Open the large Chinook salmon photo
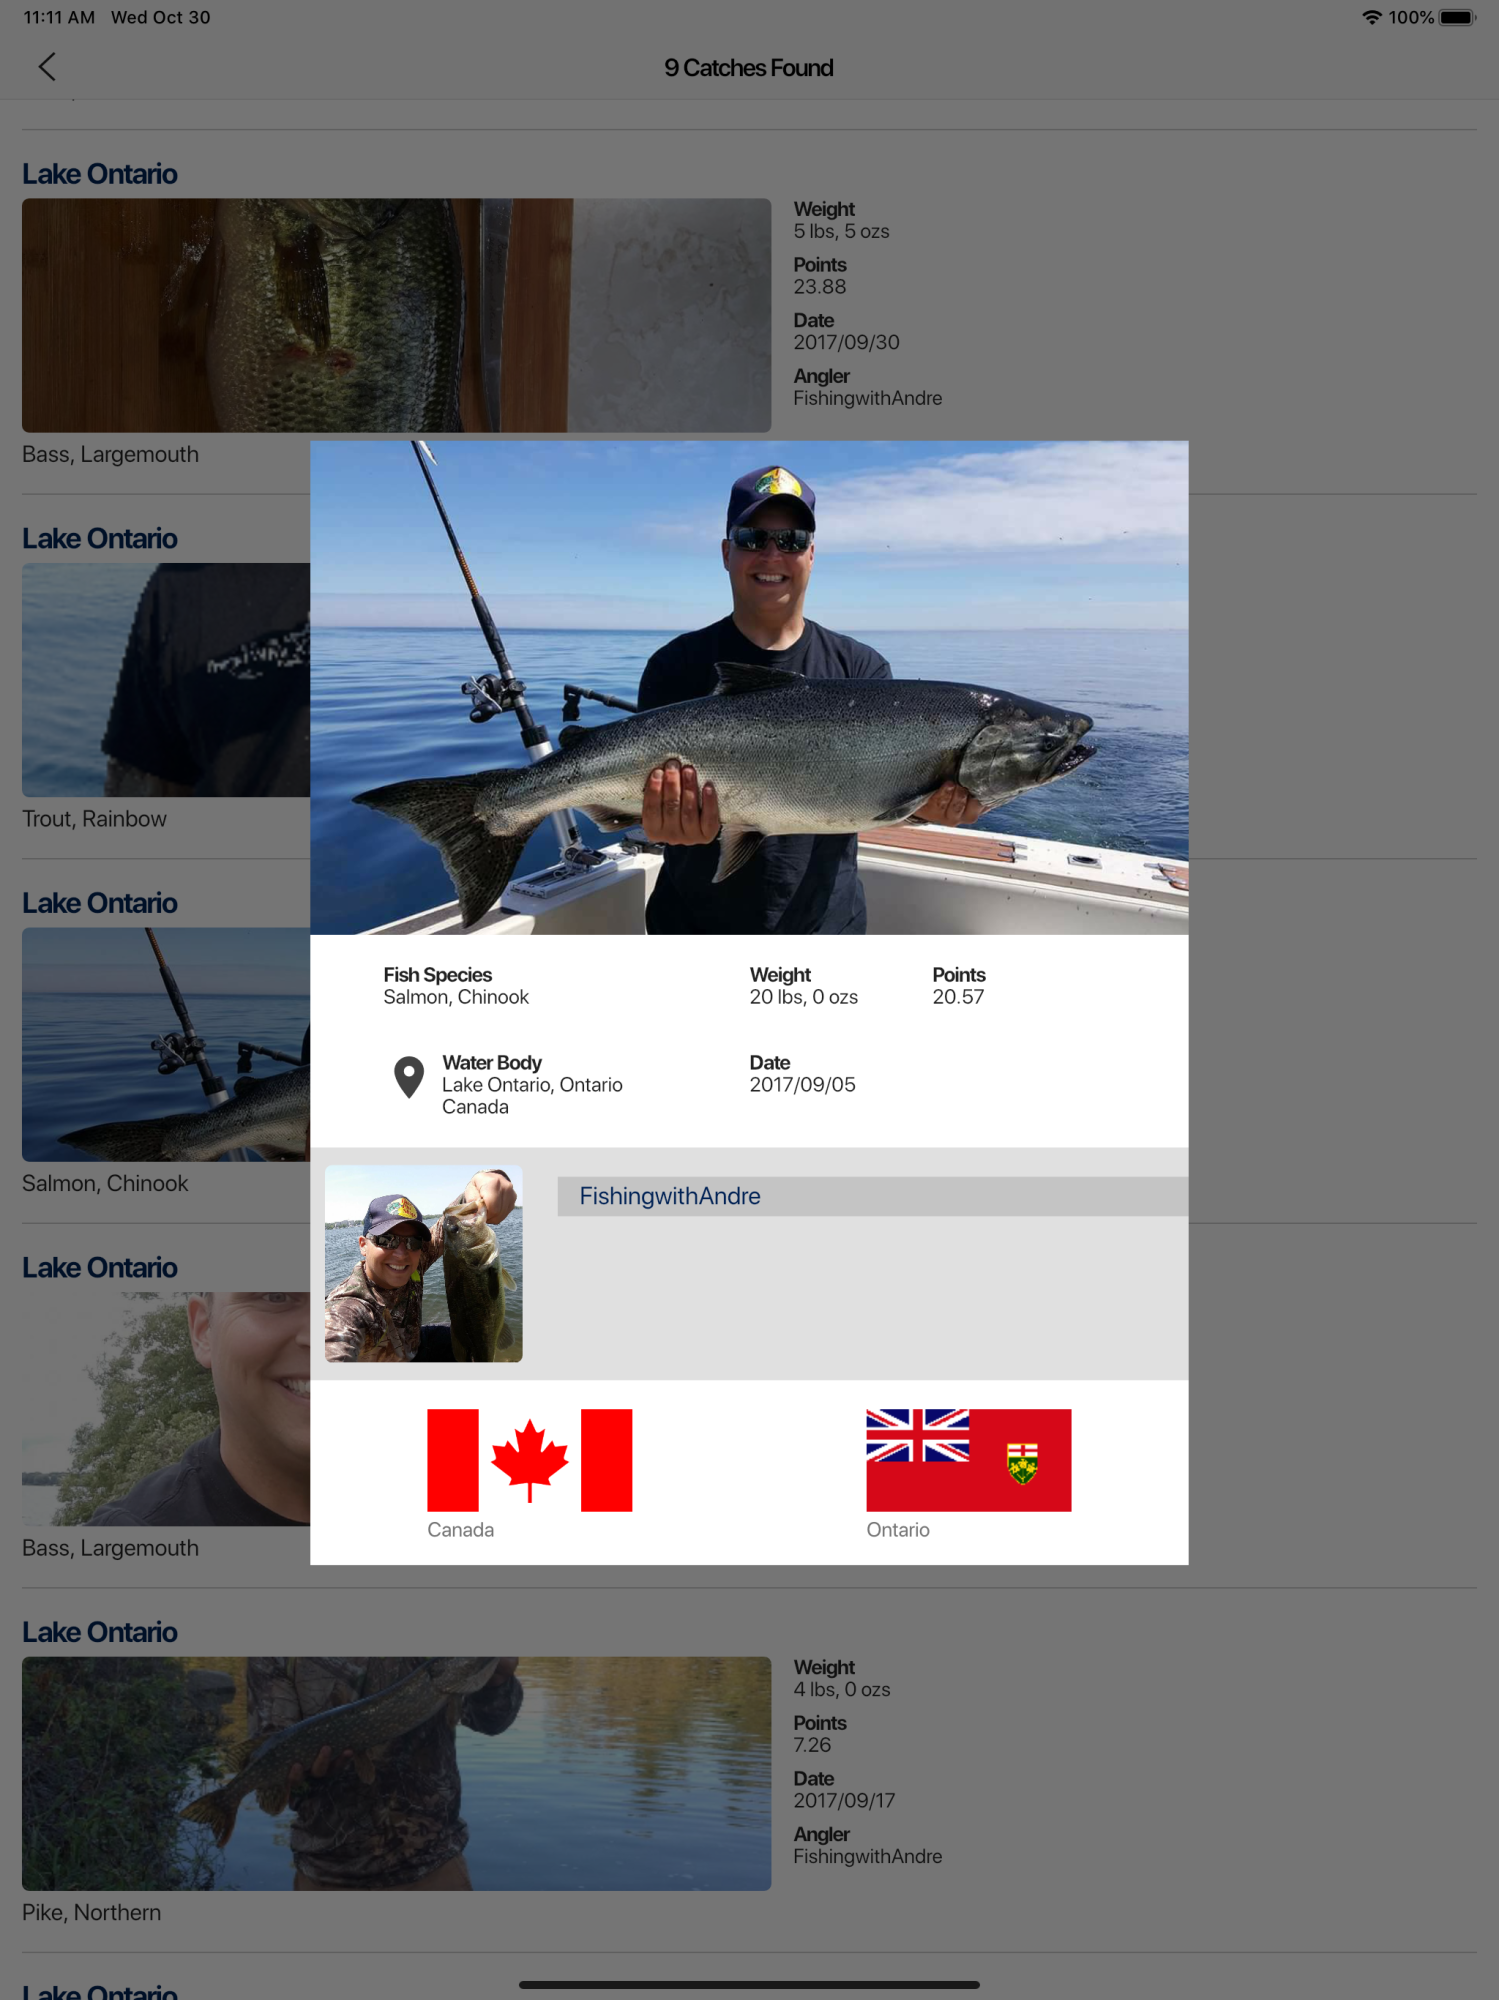Image resolution: width=1499 pixels, height=2000 pixels. coord(749,688)
